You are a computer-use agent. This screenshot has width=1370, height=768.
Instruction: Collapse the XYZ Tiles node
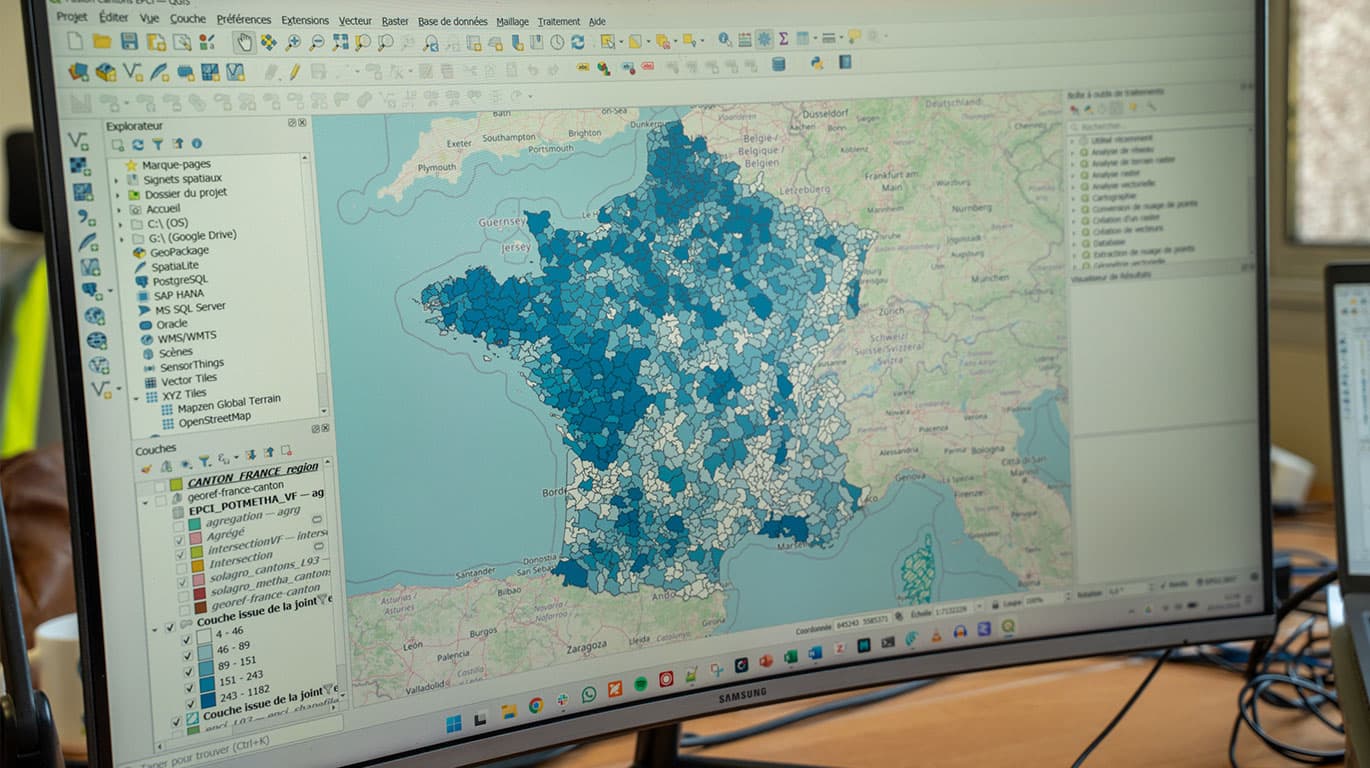136,398
